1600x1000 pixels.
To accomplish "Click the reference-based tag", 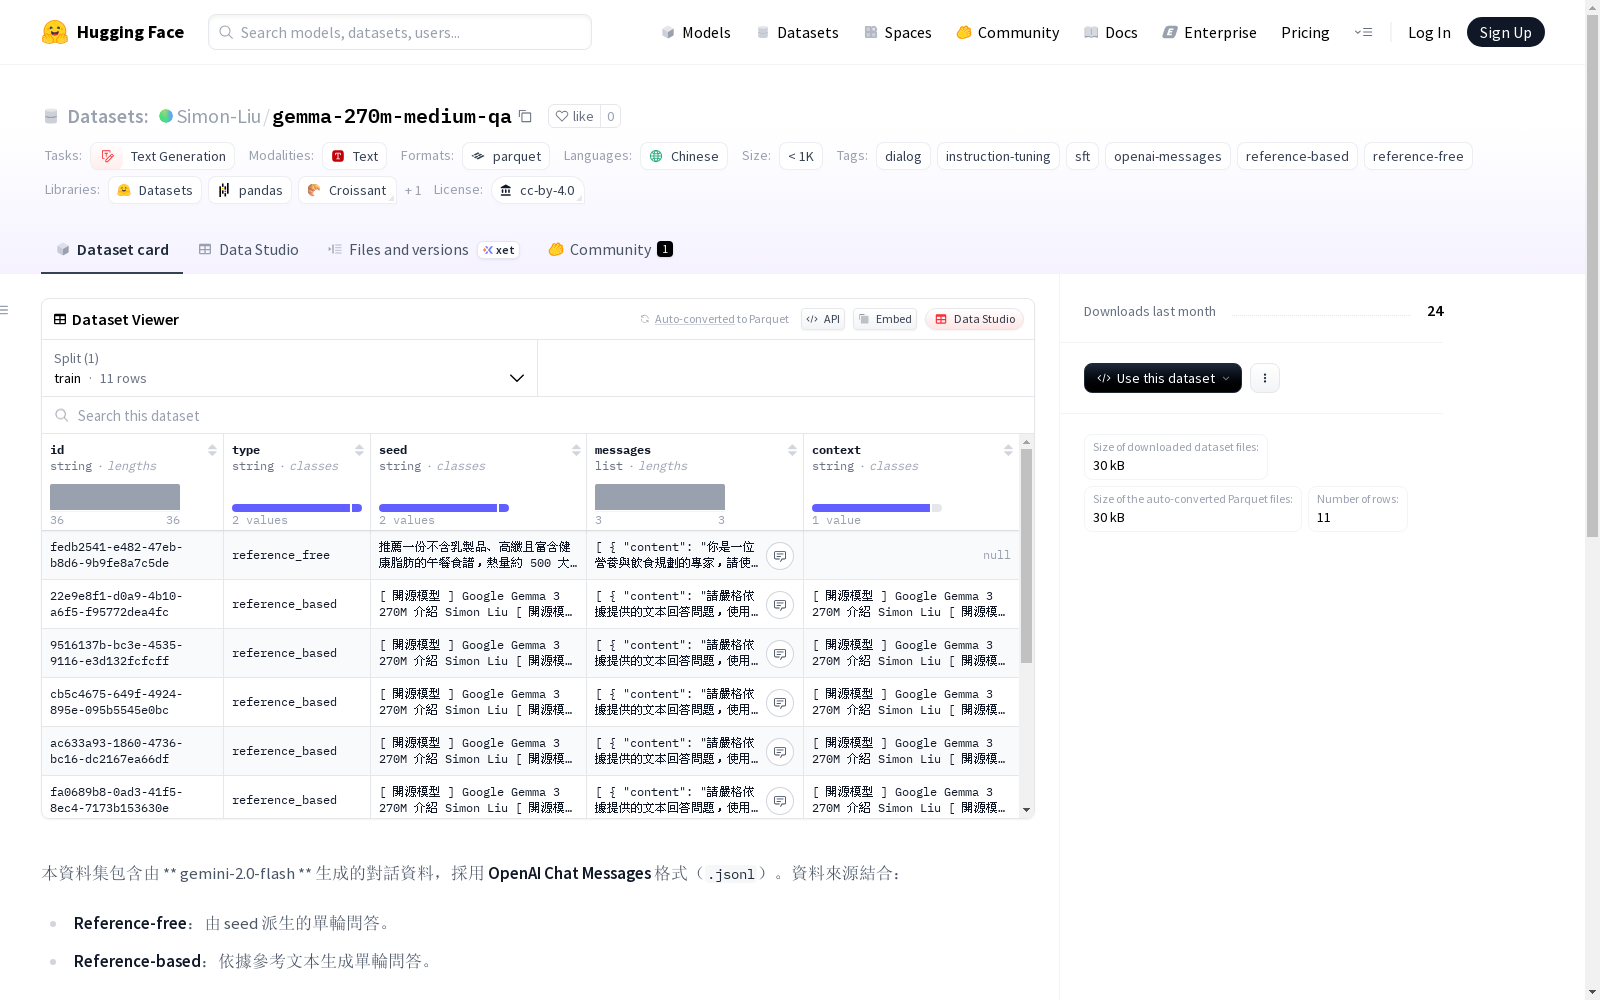I will pos(1297,156).
